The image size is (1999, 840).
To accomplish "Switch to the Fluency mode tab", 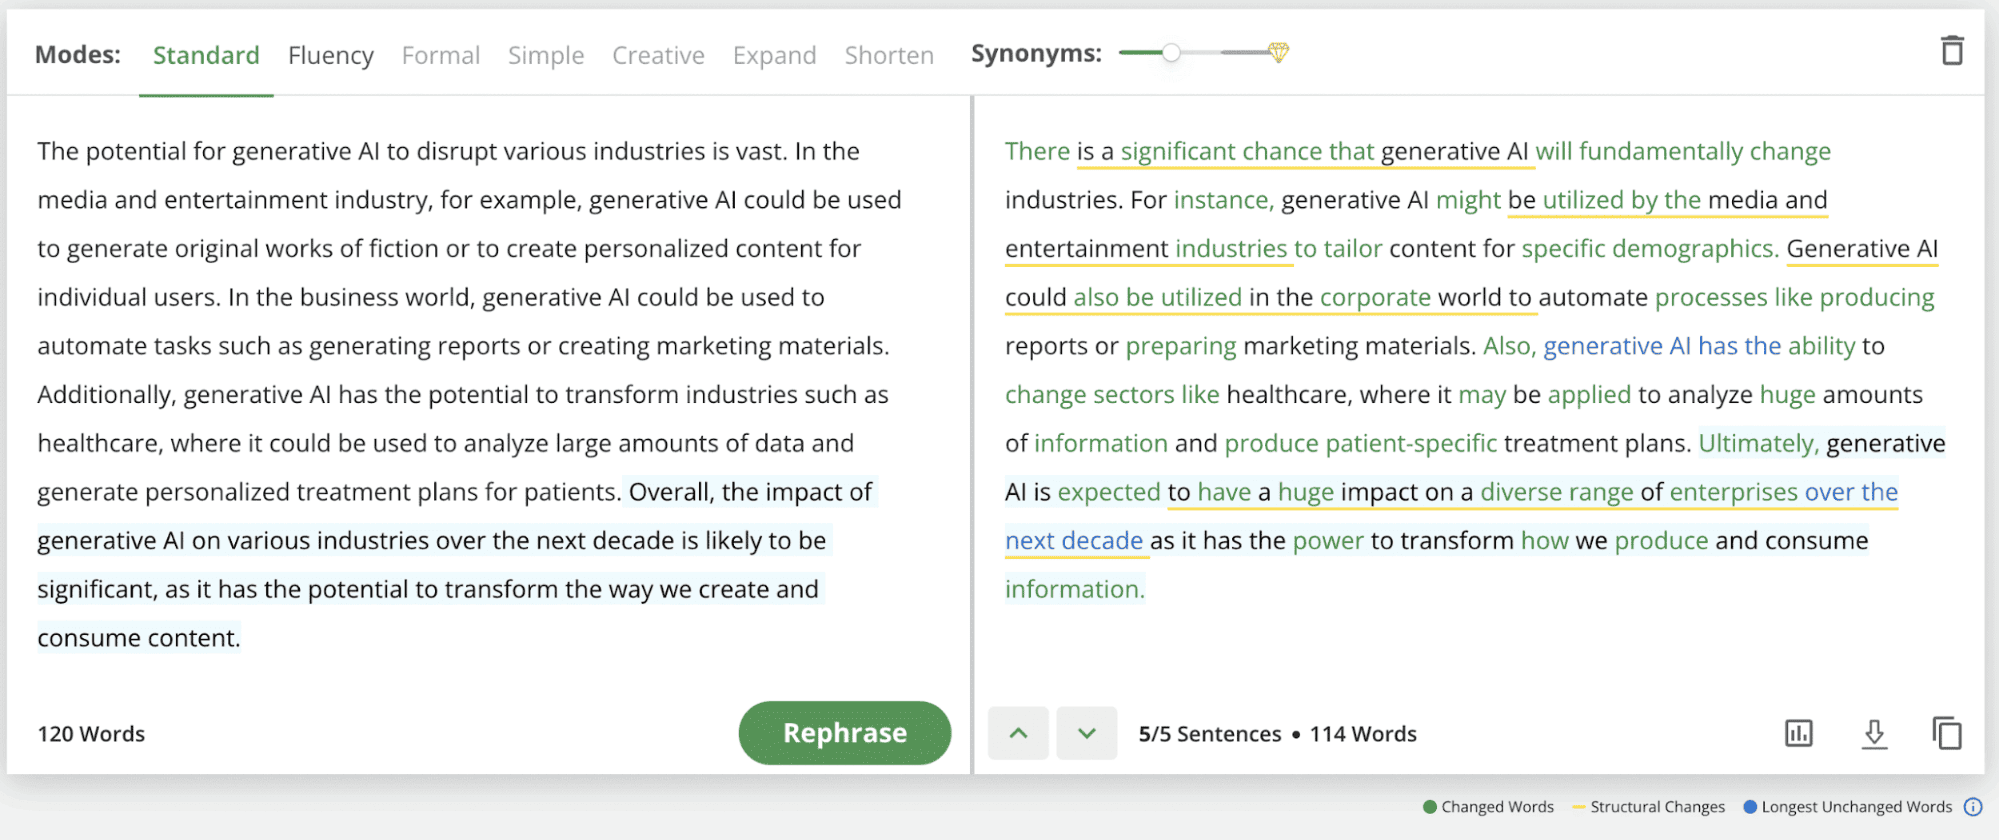I will click(330, 55).
